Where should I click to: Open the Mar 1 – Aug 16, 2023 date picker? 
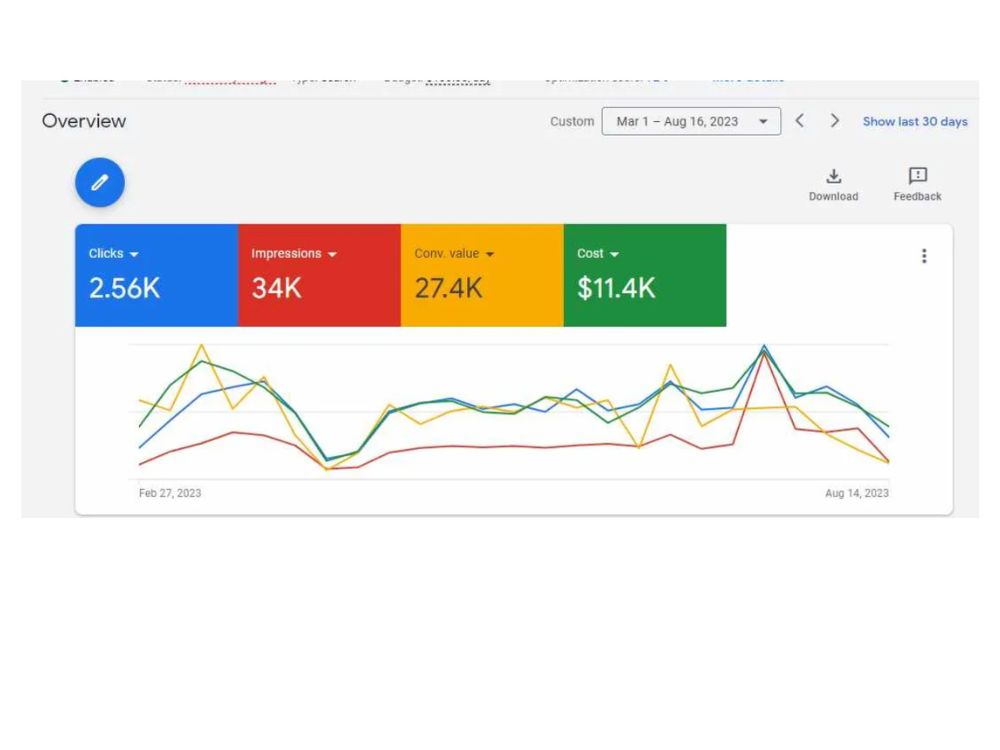[x=691, y=121]
